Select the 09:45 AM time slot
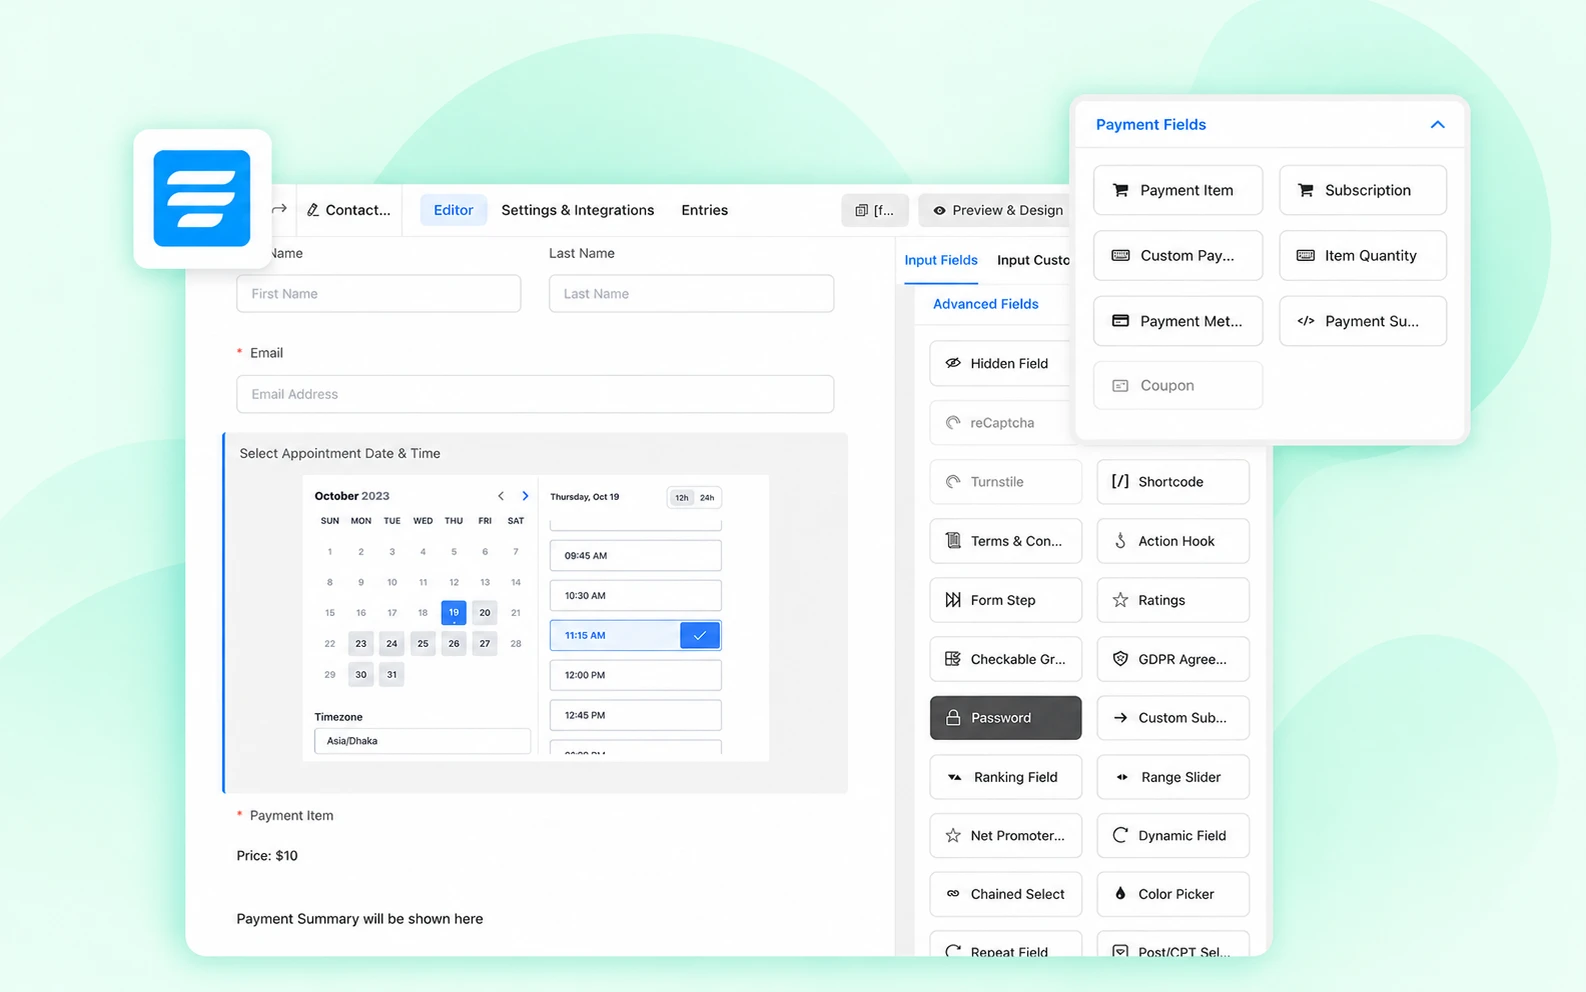This screenshot has height=992, width=1586. click(x=635, y=555)
